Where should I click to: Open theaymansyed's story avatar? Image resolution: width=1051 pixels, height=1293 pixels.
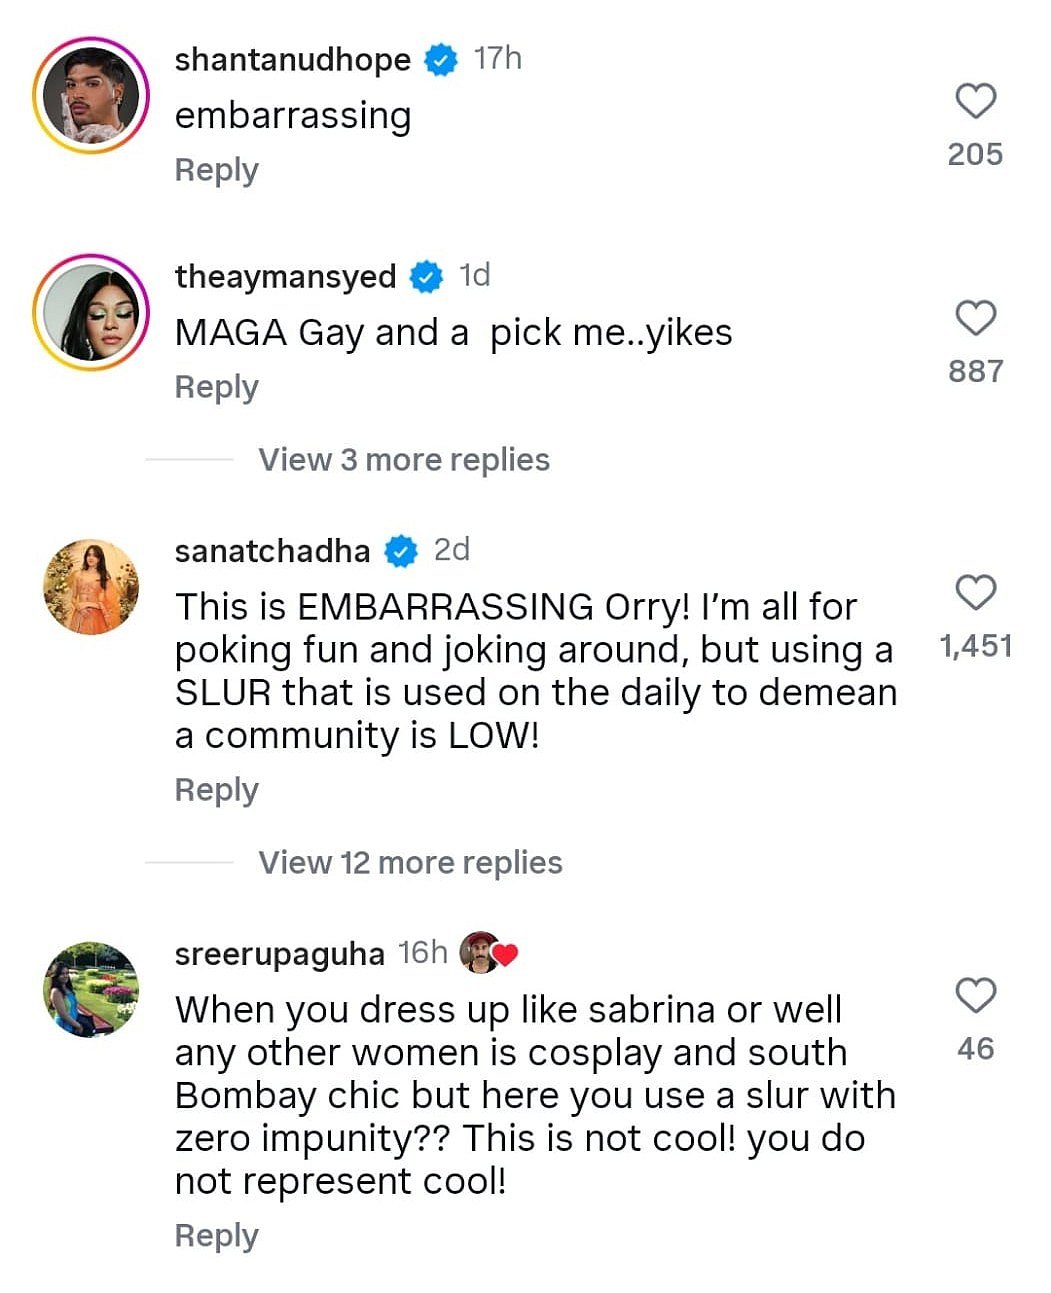(x=91, y=313)
